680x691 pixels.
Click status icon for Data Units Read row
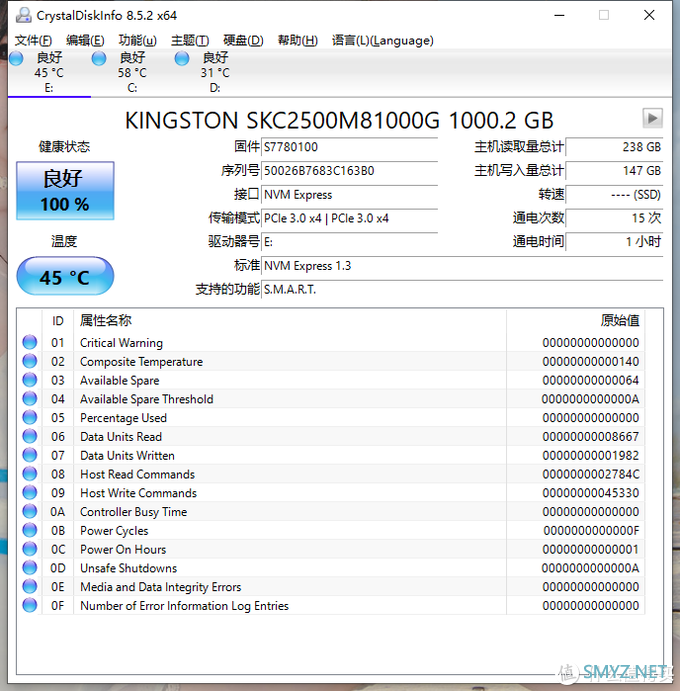pyautogui.click(x=30, y=436)
